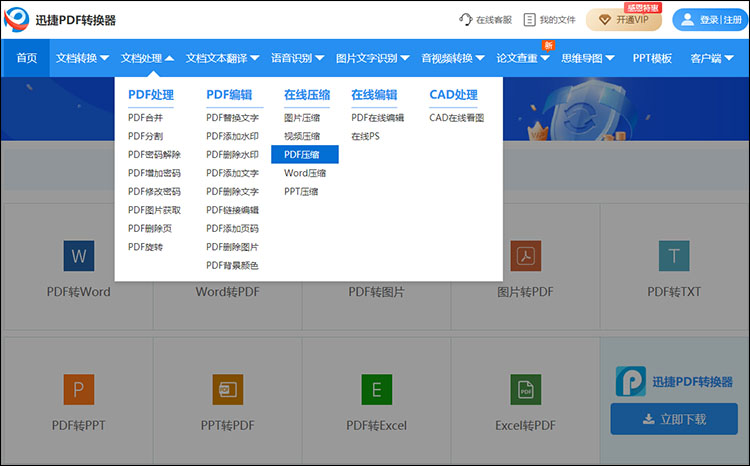Expand the 语音识别 dropdown menu

click(297, 58)
